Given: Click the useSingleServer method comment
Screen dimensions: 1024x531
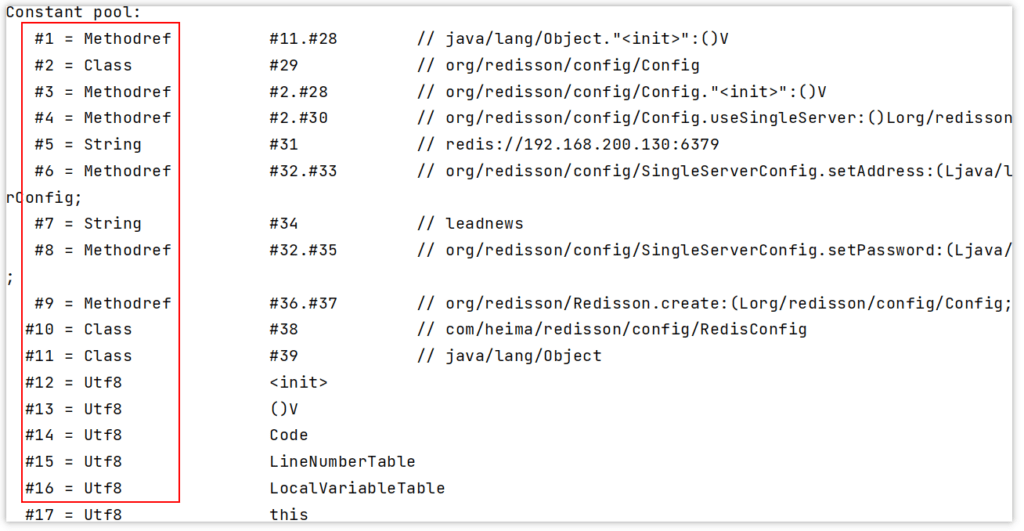Looking at the screenshot, I should (714, 118).
